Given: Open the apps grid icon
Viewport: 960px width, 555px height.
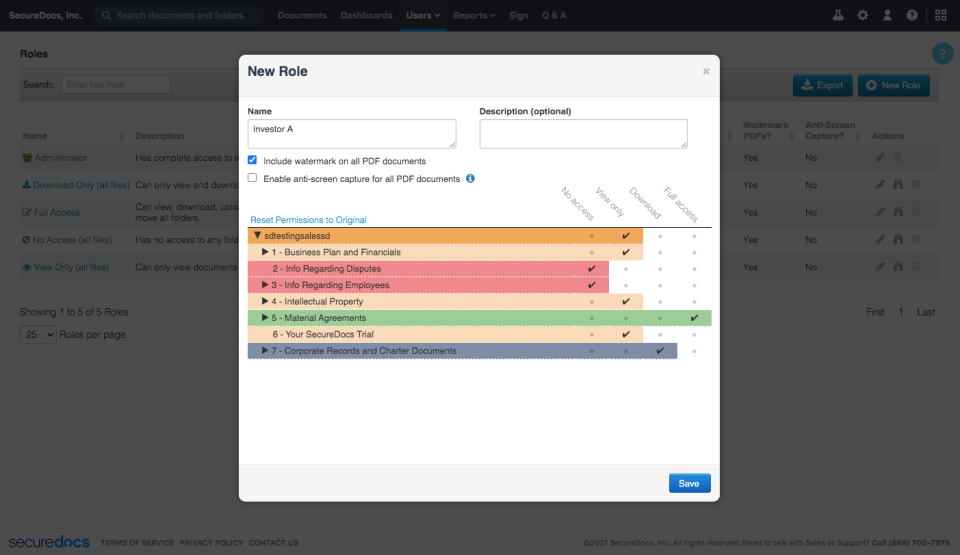Looking at the screenshot, I should (940, 15).
